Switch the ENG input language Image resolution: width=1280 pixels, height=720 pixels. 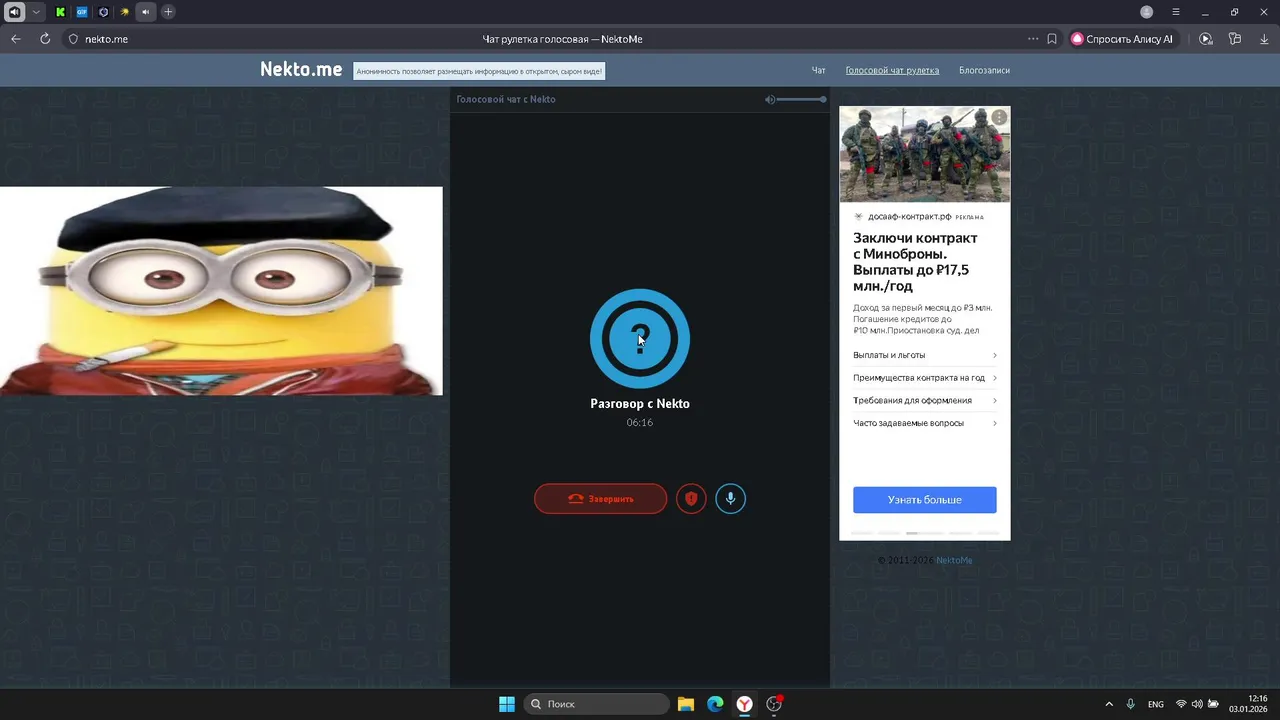(1156, 704)
